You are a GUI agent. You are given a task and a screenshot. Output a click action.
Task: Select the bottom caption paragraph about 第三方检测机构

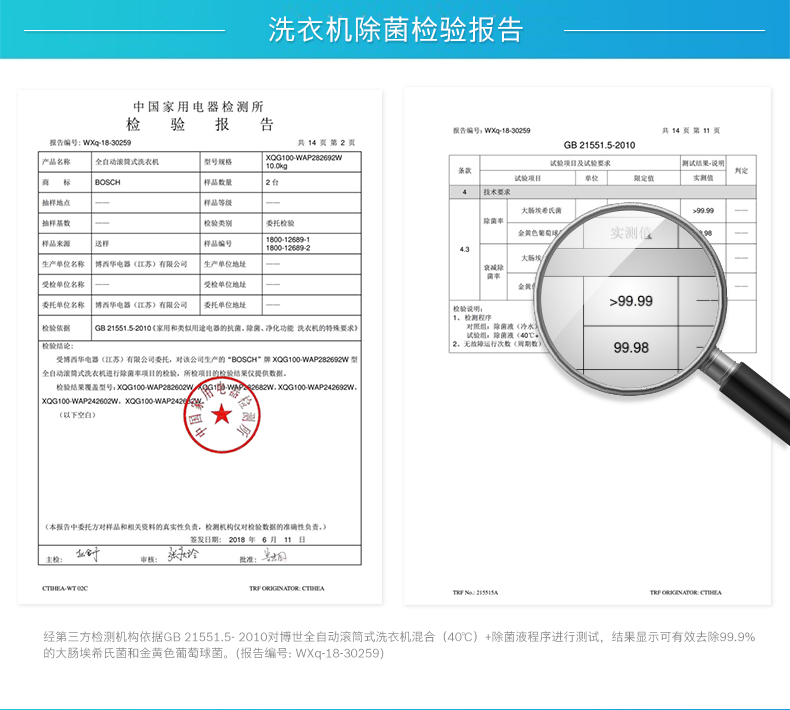tap(399, 645)
